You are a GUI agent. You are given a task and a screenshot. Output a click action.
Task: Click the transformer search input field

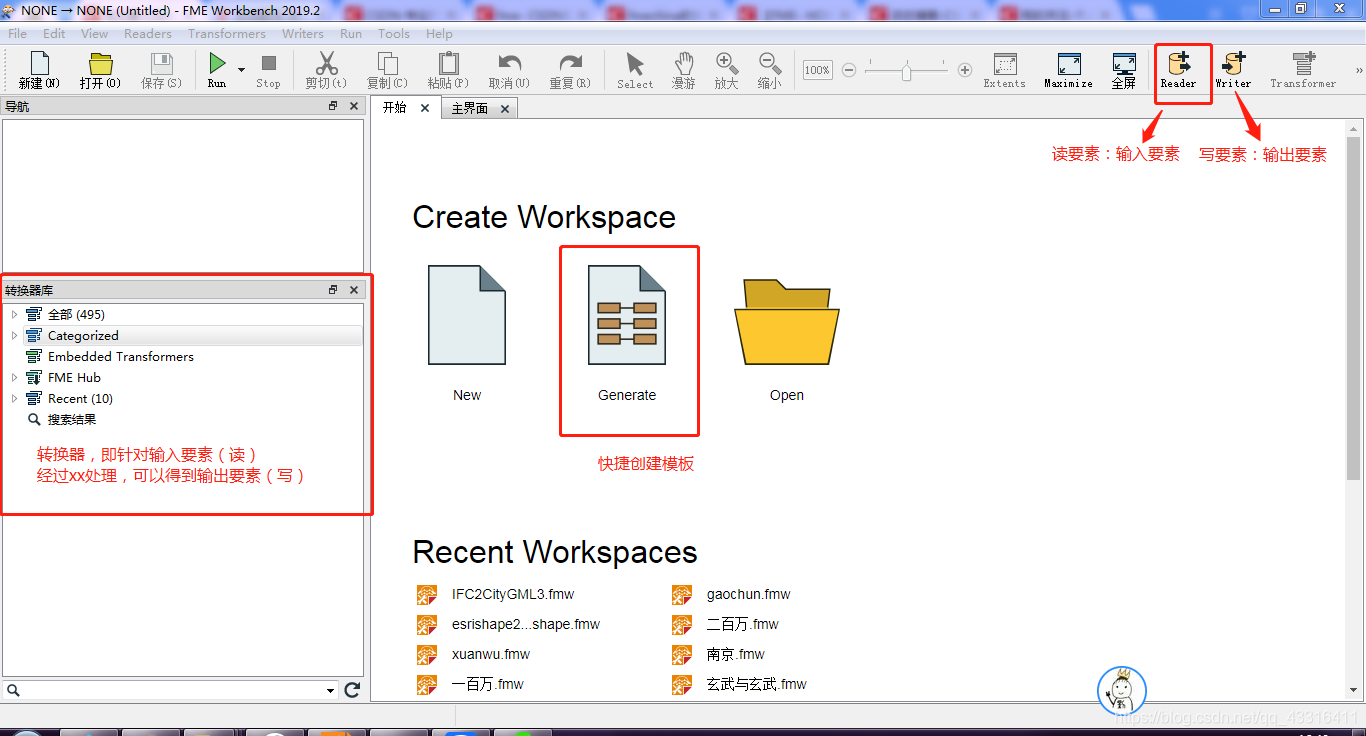pos(160,690)
